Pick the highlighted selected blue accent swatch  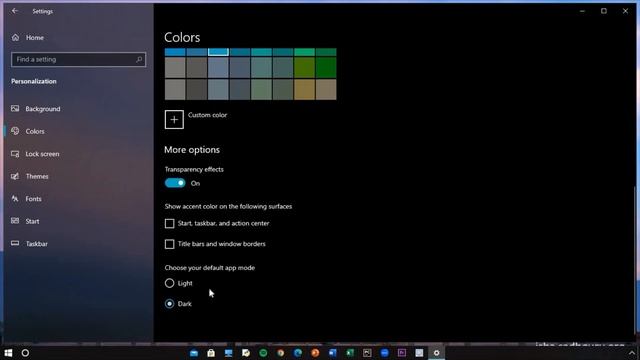tap(218, 52)
